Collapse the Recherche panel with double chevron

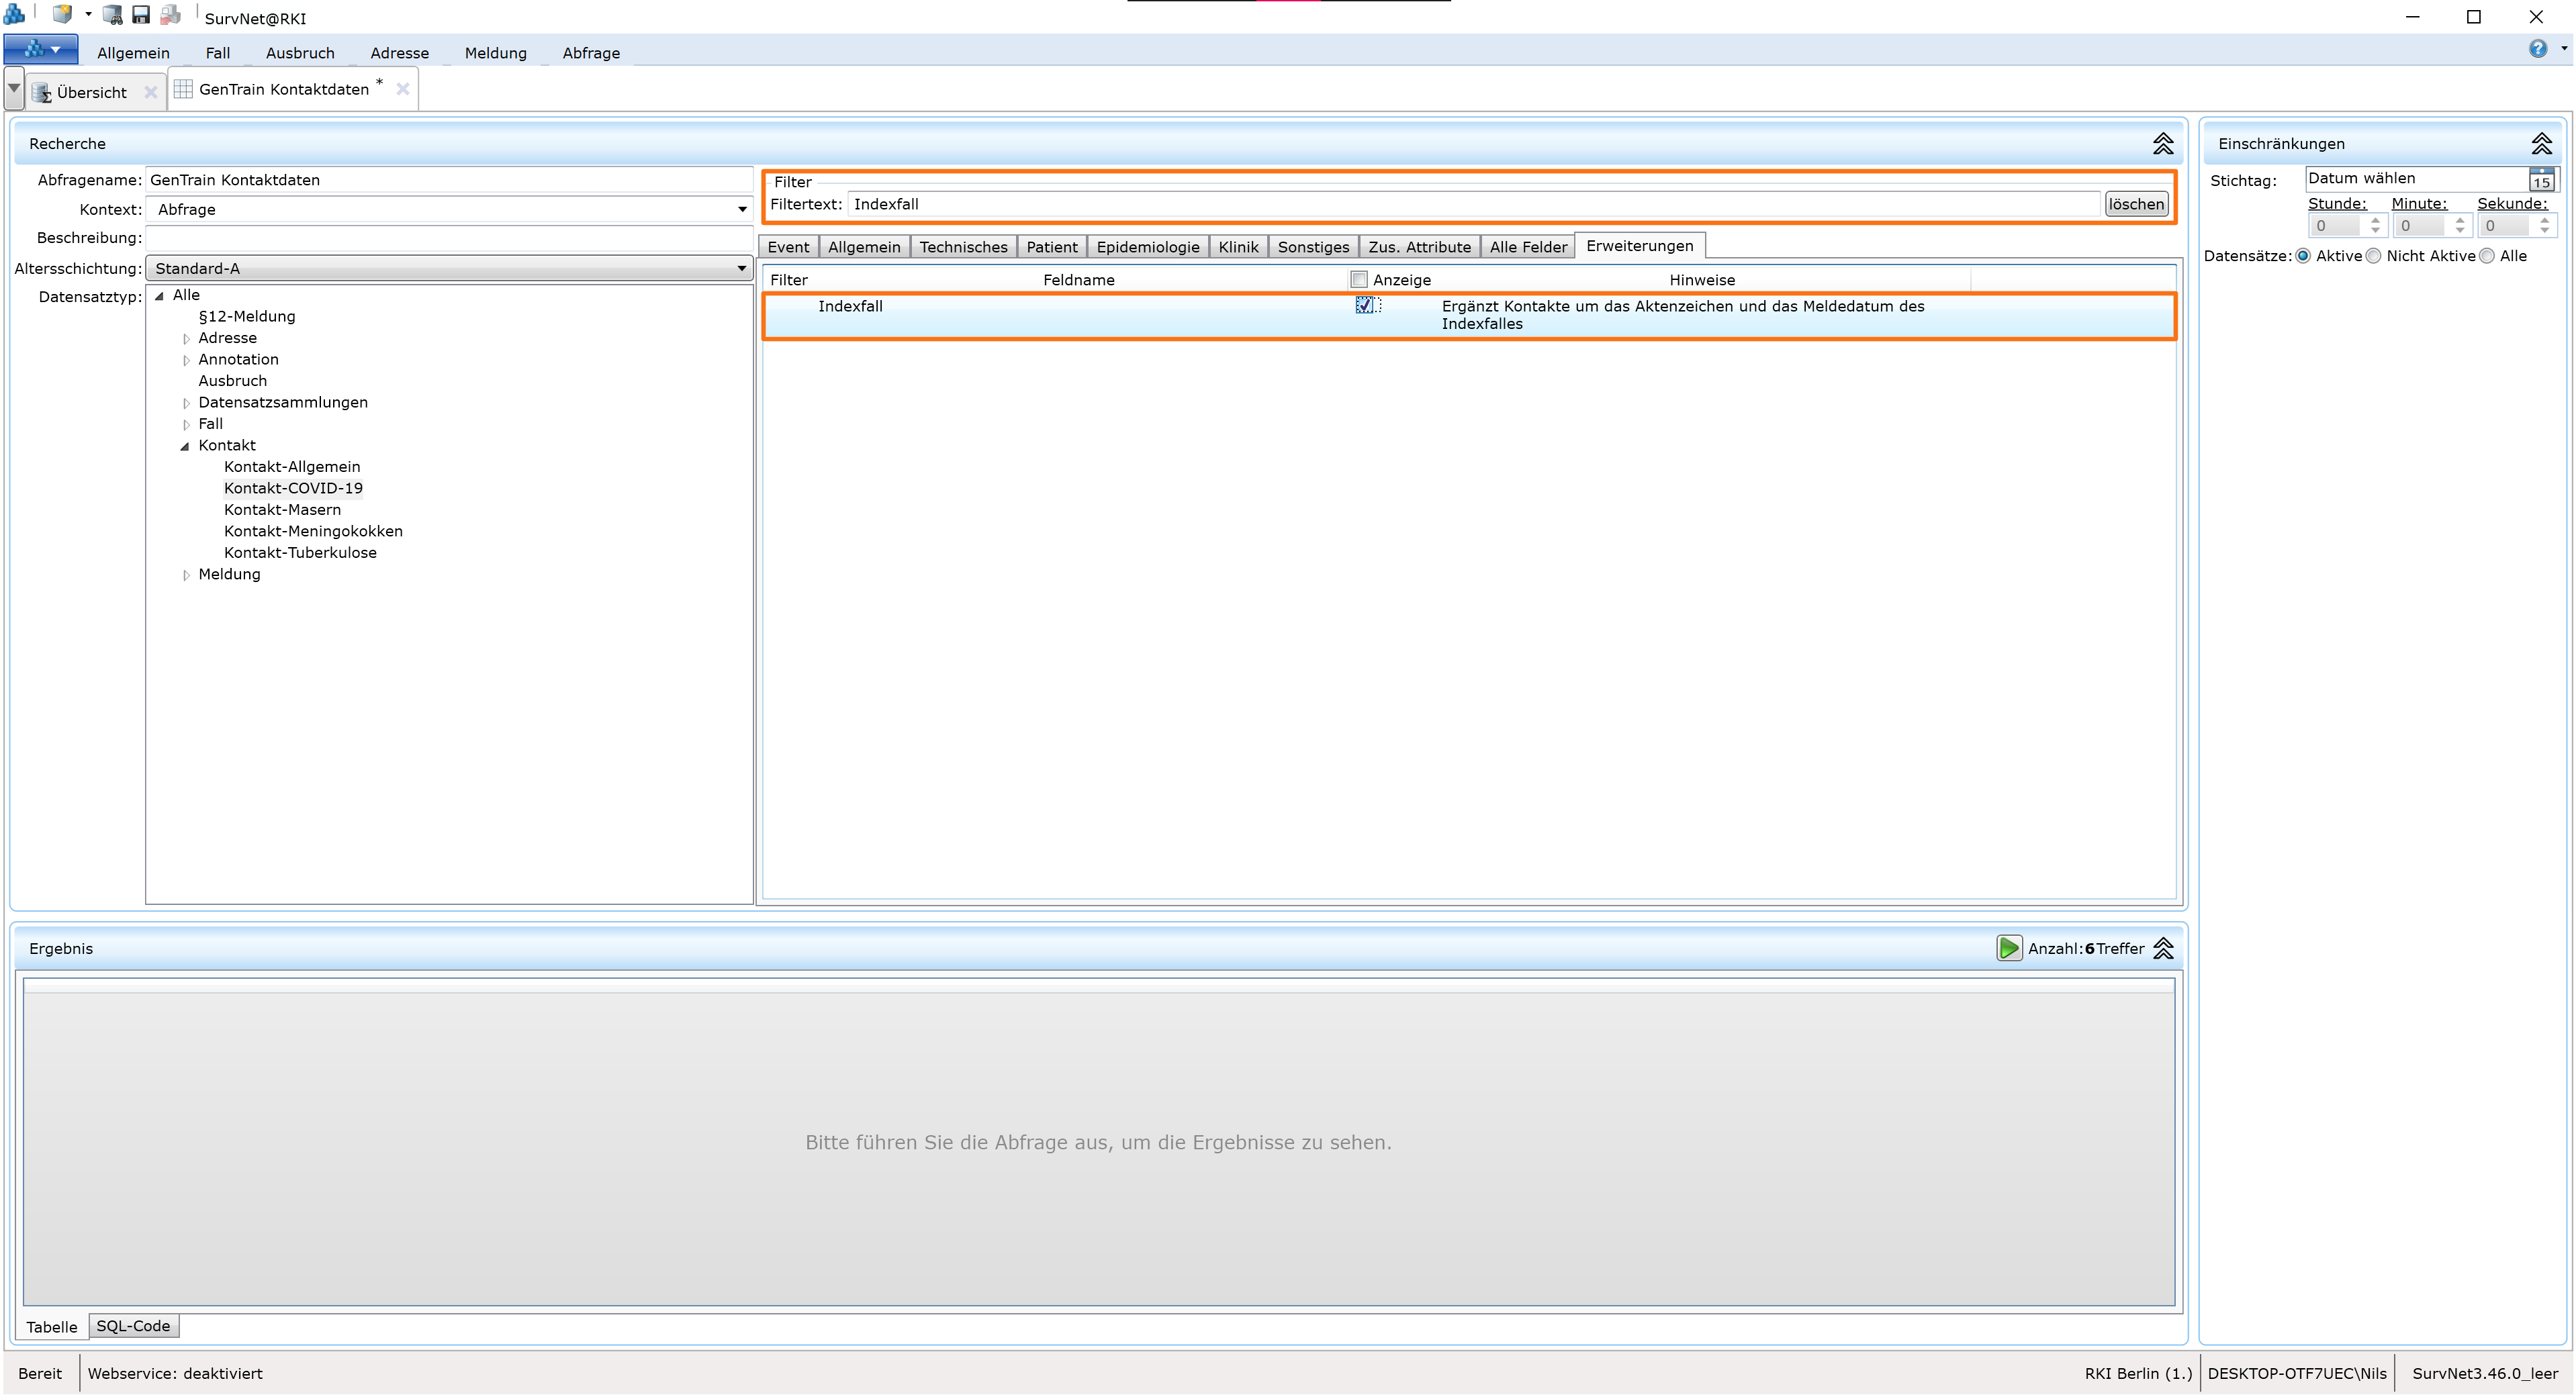pyautogui.click(x=2162, y=144)
